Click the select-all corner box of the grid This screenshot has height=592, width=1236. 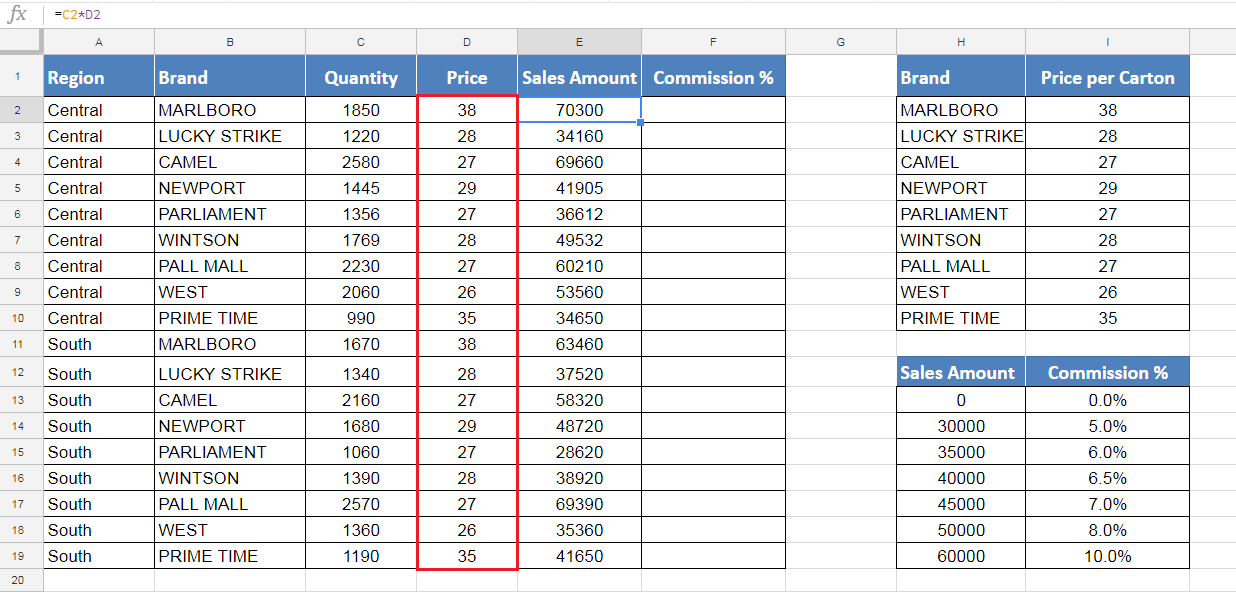click(x=21, y=41)
